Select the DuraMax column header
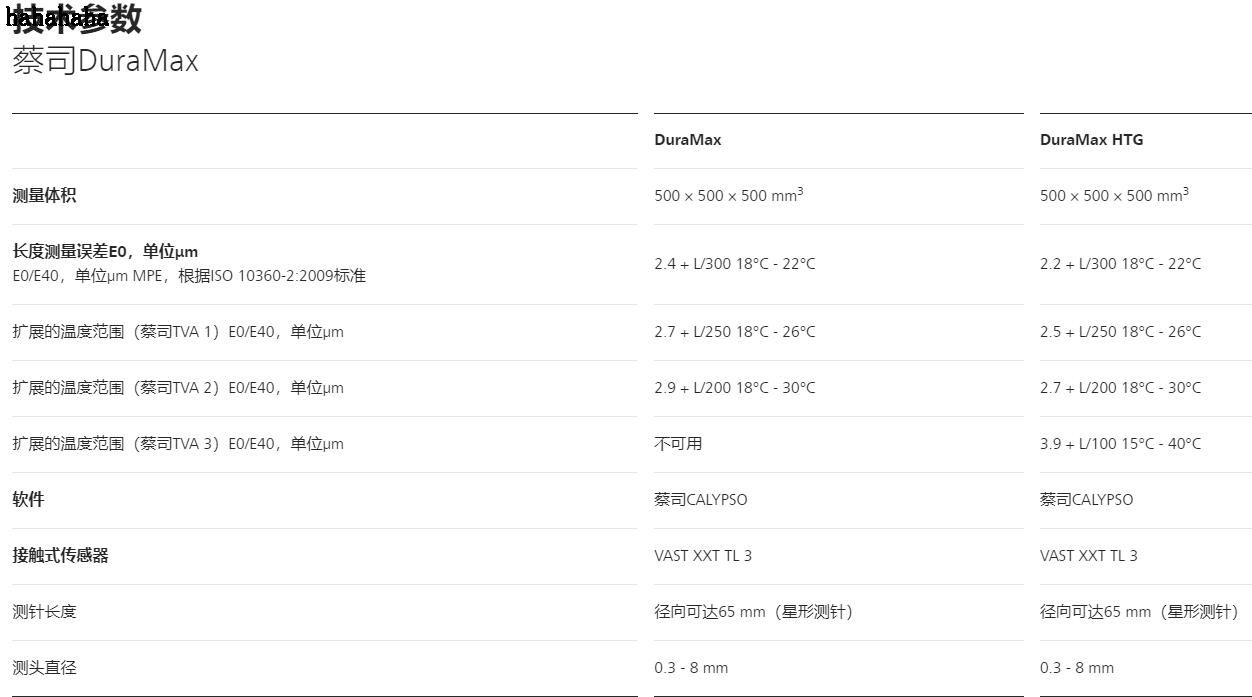This screenshot has width=1252, height=697. coord(688,140)
